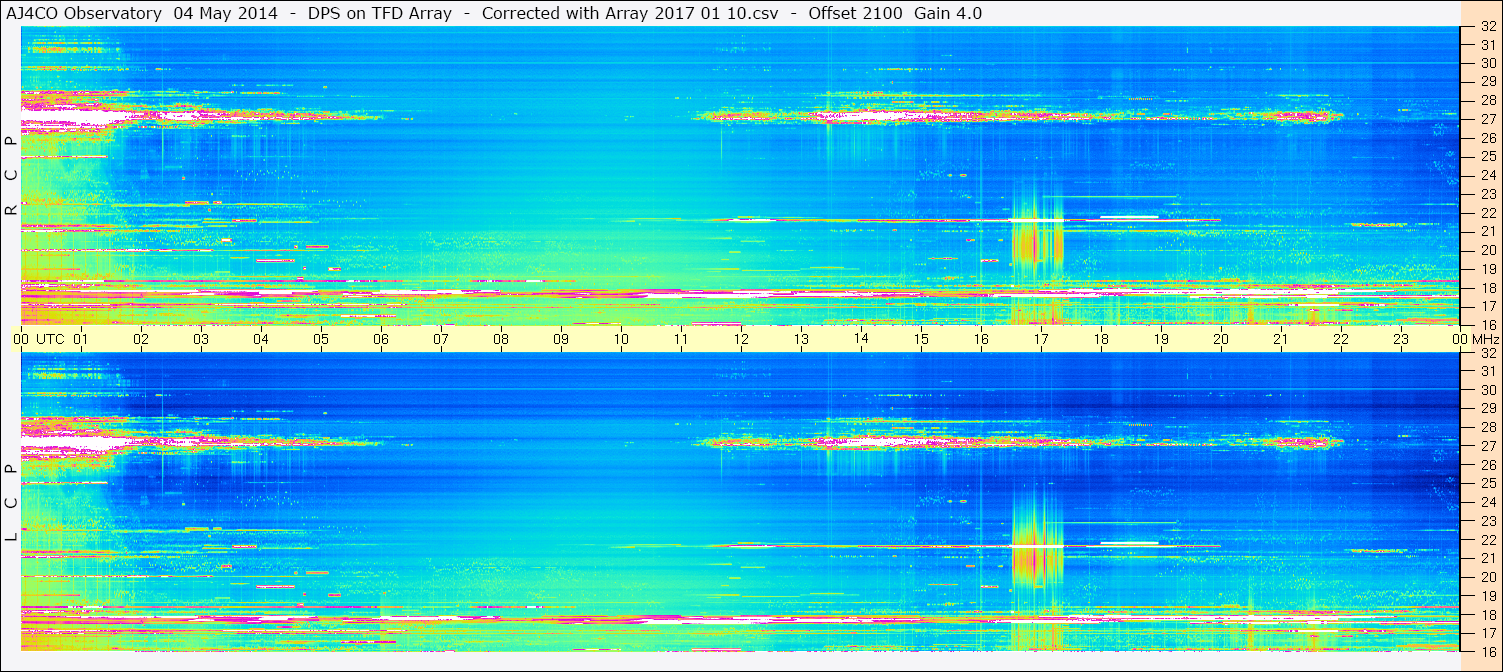1503x672 pixels.
Task: Click 30 MHz tick in RCP panel scale
Action: coord(1487,63)
